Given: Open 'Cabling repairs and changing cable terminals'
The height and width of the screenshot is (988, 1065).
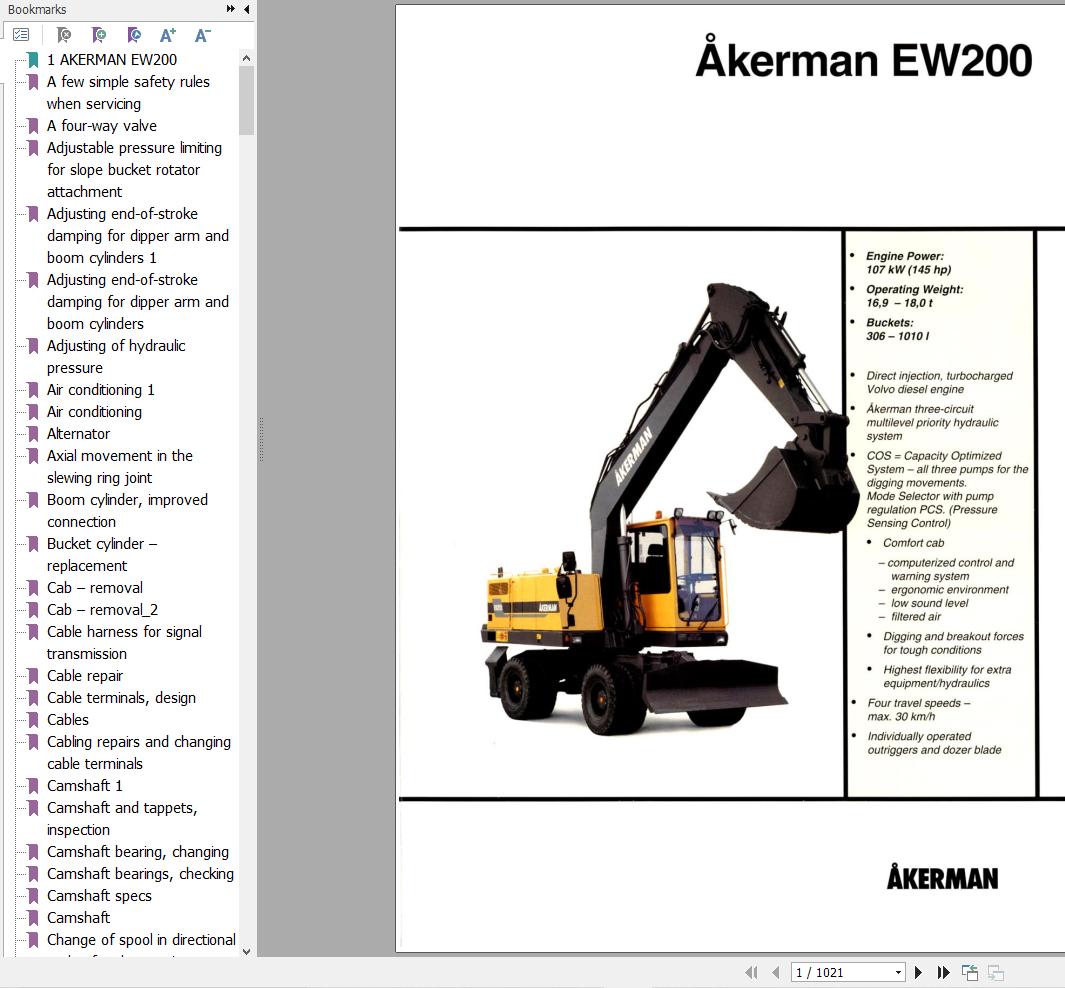Looking at the screenshot, I should tap(139, 752).
